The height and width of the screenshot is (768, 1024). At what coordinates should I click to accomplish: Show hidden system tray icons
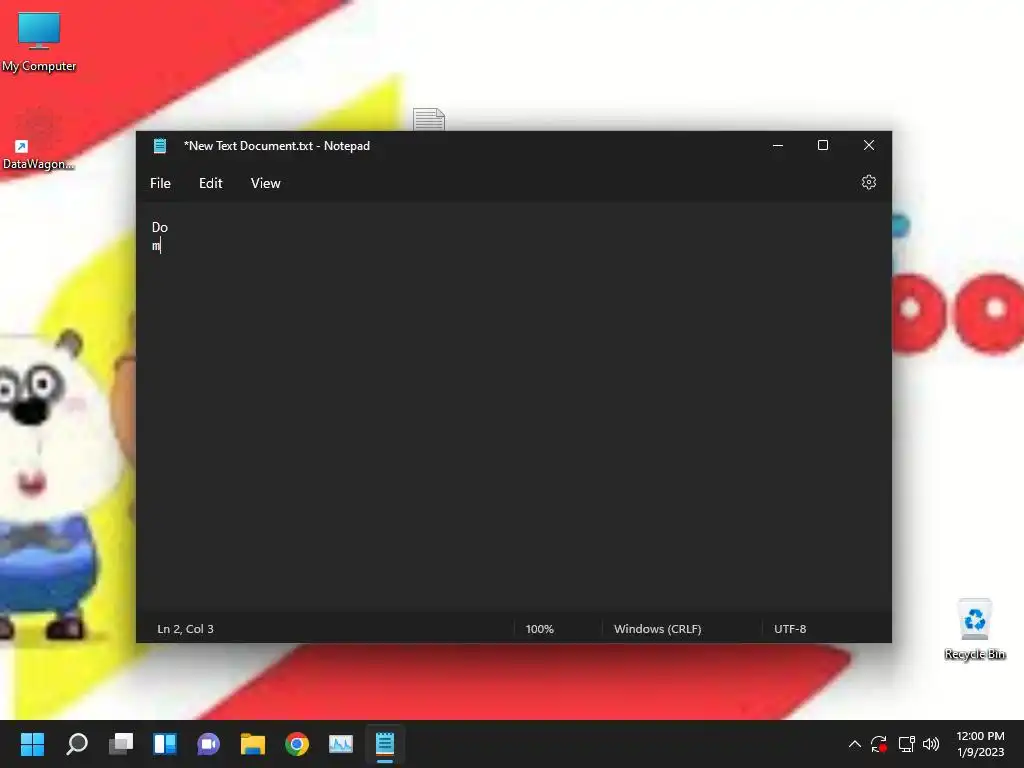point(854,744)
